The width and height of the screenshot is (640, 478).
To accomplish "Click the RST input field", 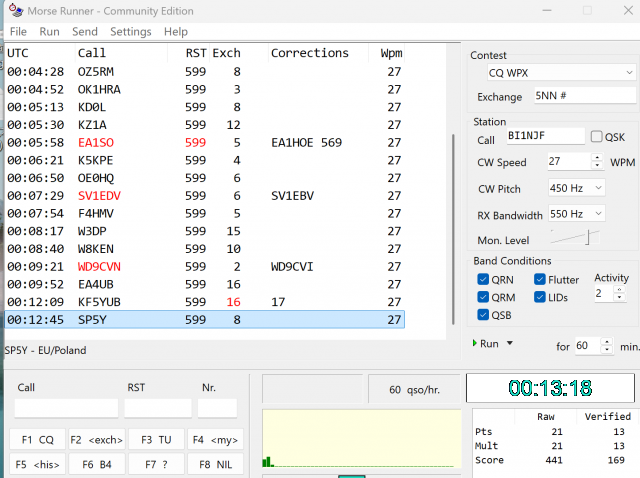I will pos(158,408).
